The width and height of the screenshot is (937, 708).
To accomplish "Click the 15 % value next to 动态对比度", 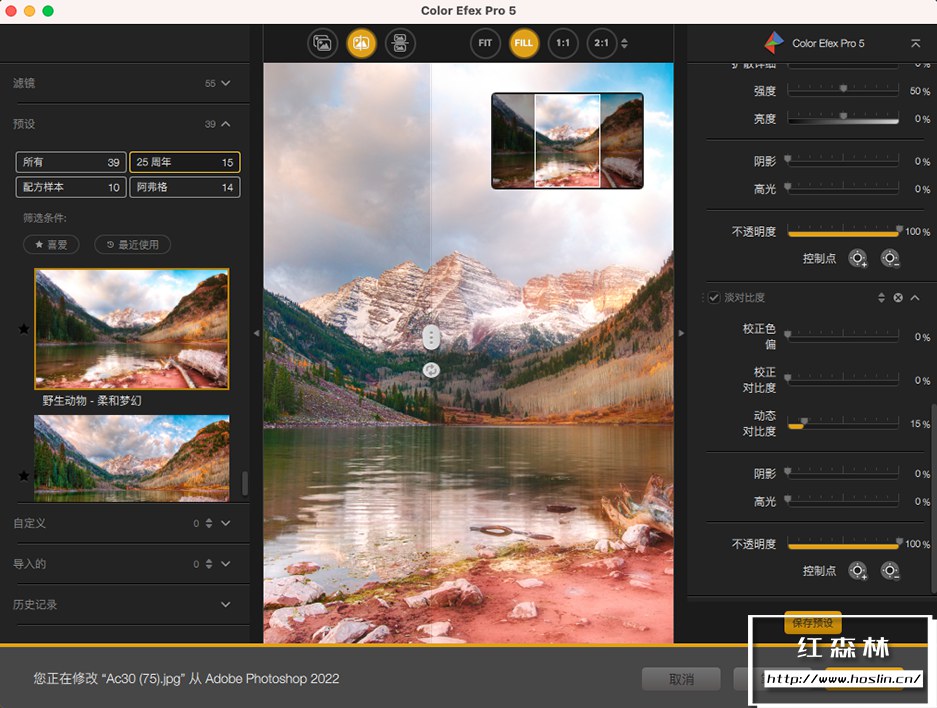I will (920, 424).
